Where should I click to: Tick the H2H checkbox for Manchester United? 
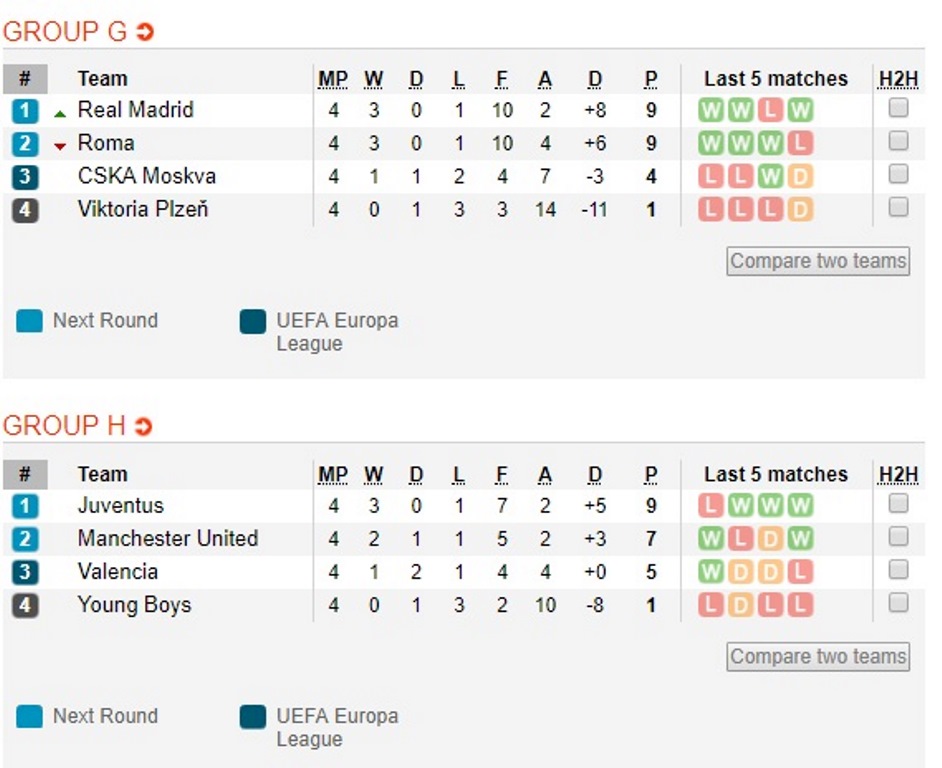pyautogui.click(x=898, y=536)
